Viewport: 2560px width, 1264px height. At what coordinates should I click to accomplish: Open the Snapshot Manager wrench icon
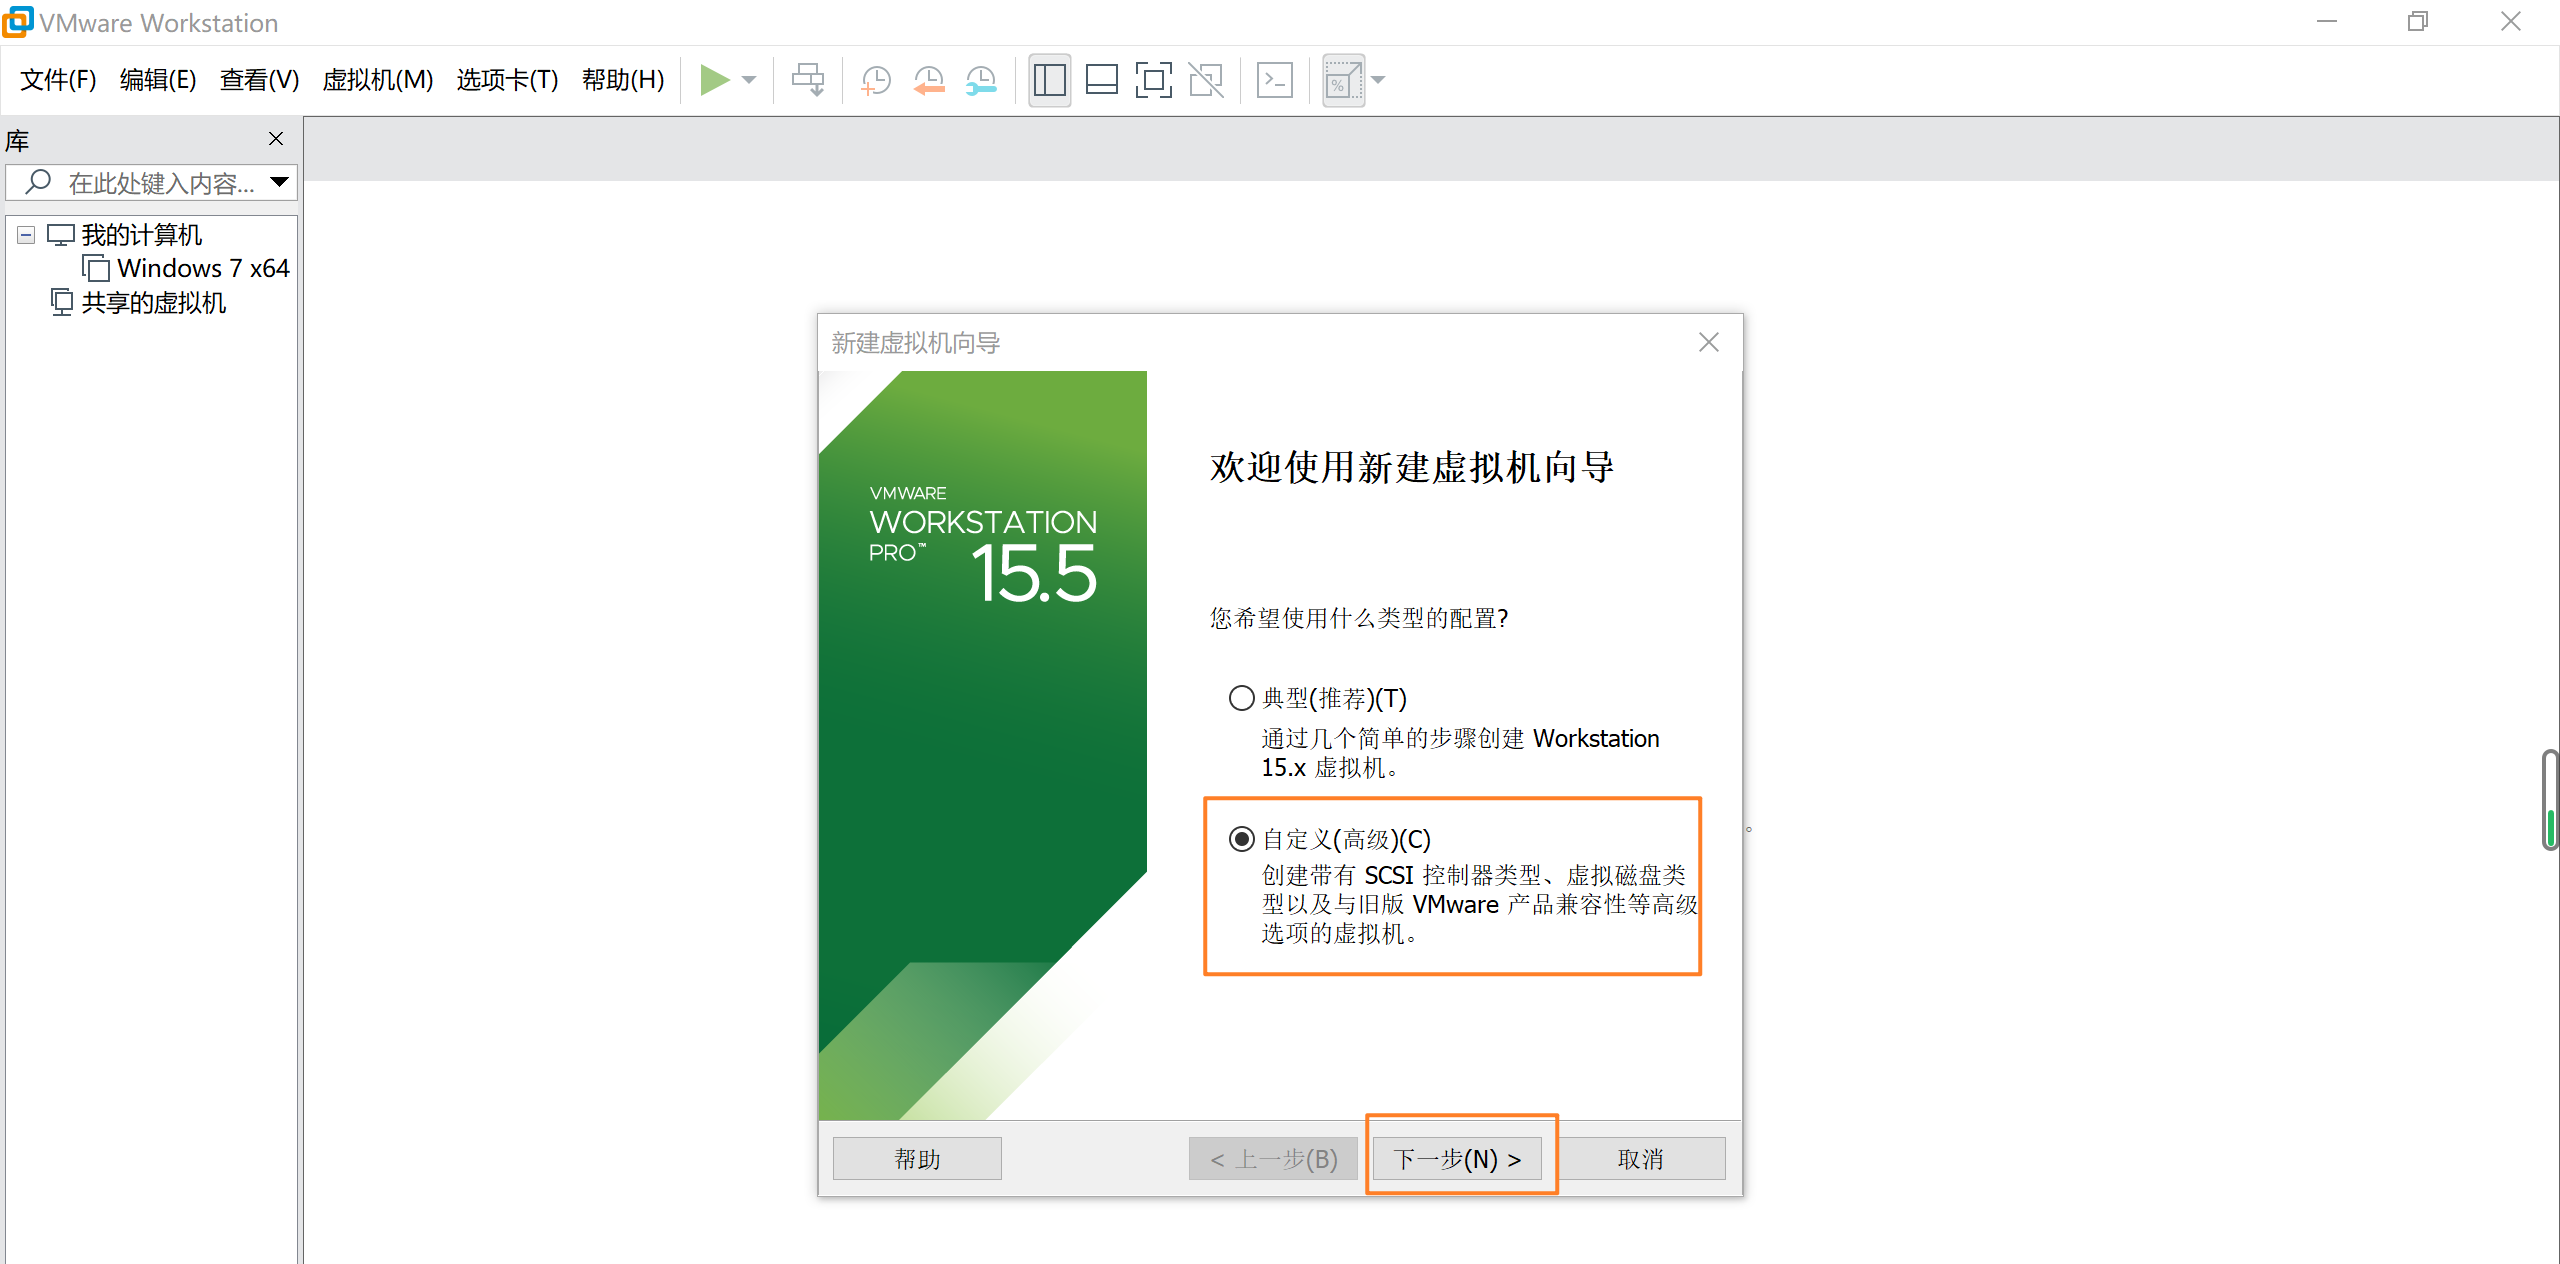[x=981, y=80]
